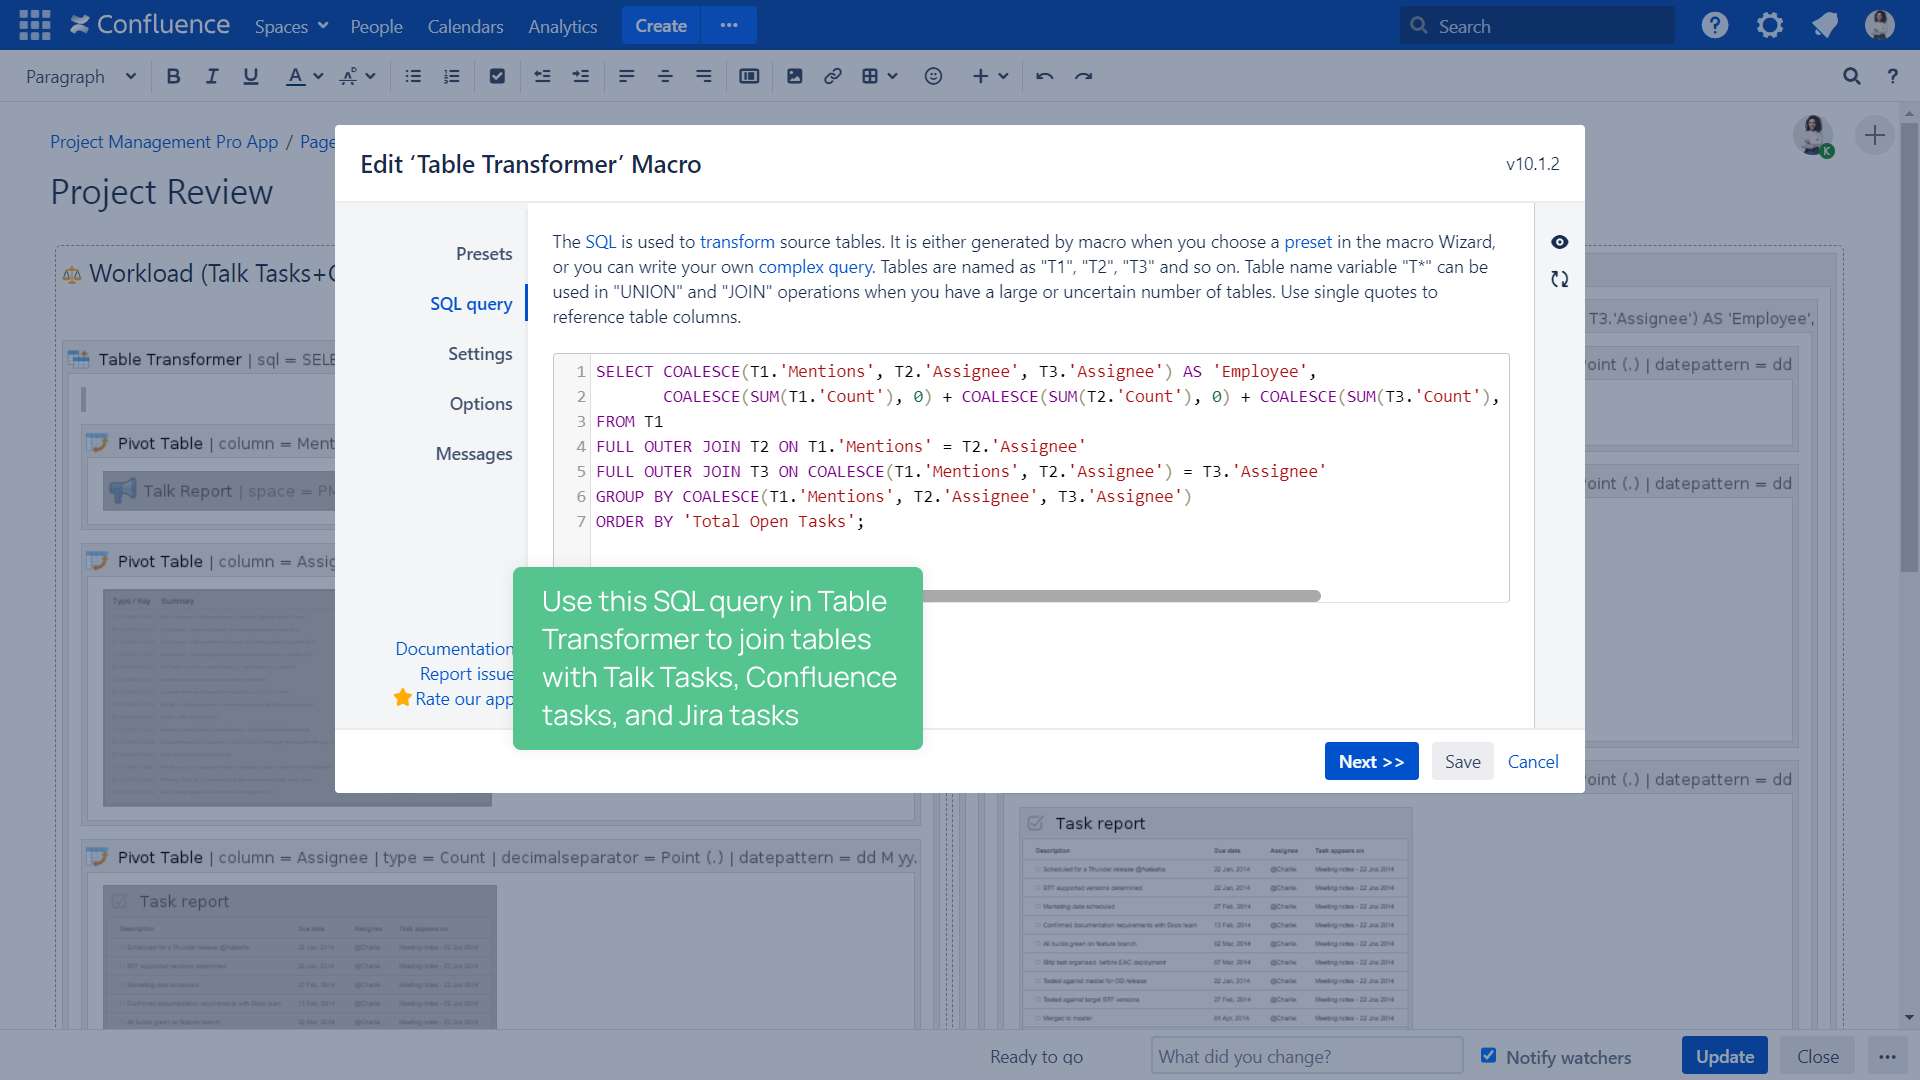Apply underline formatting
Viewport: 1920px width, 1080px height.
250,76
